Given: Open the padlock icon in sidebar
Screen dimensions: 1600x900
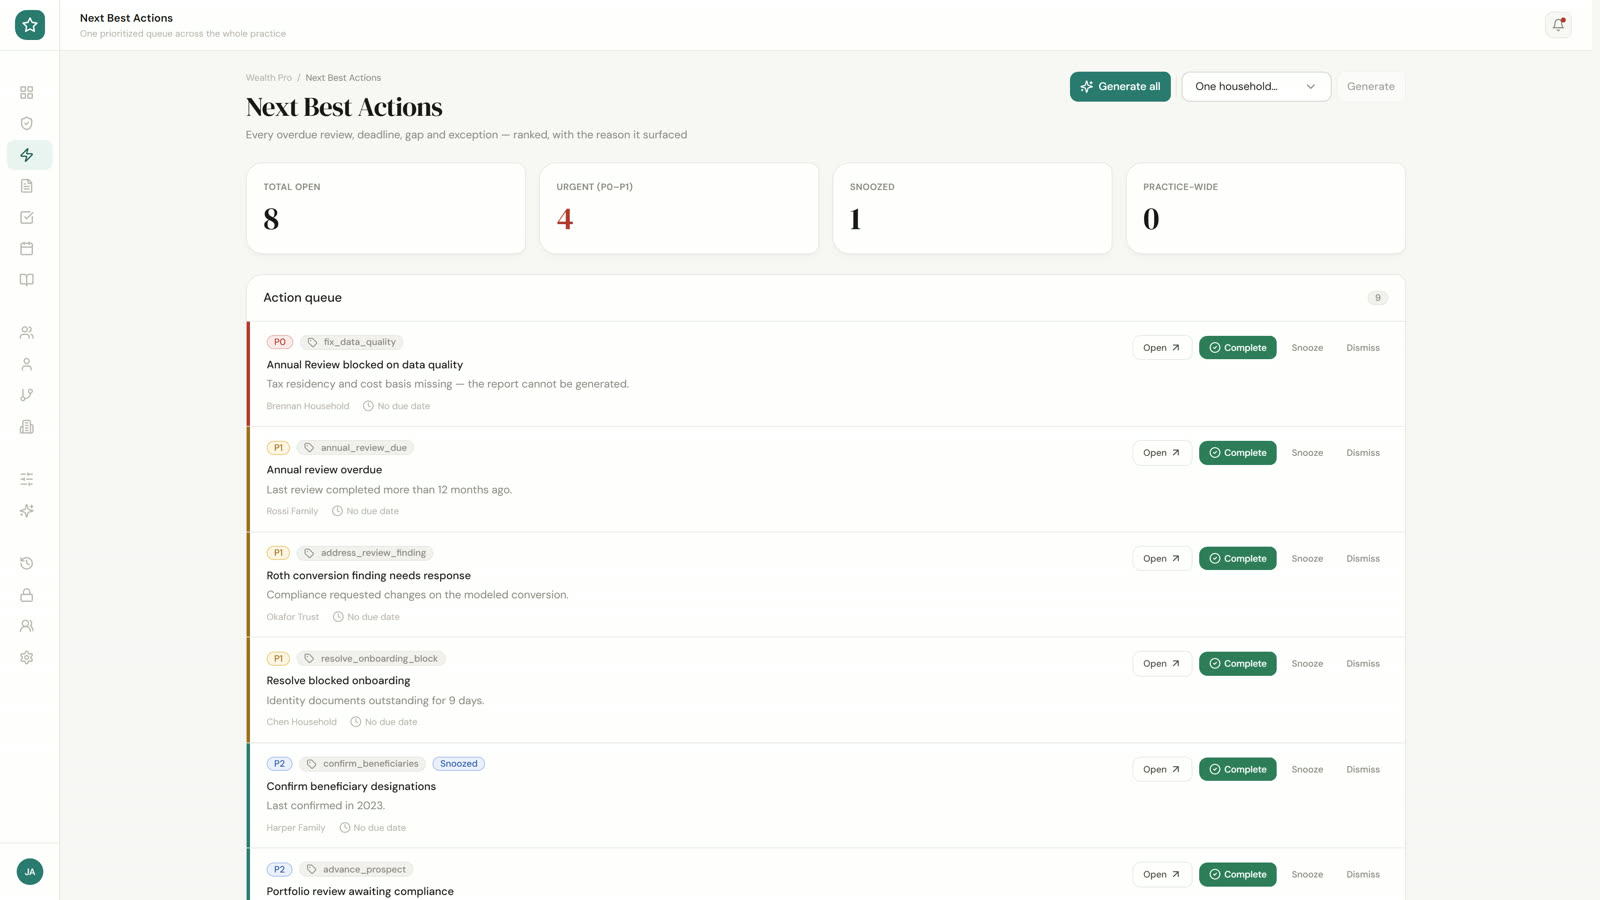Looking at the screenshot, I should point(27,595).
